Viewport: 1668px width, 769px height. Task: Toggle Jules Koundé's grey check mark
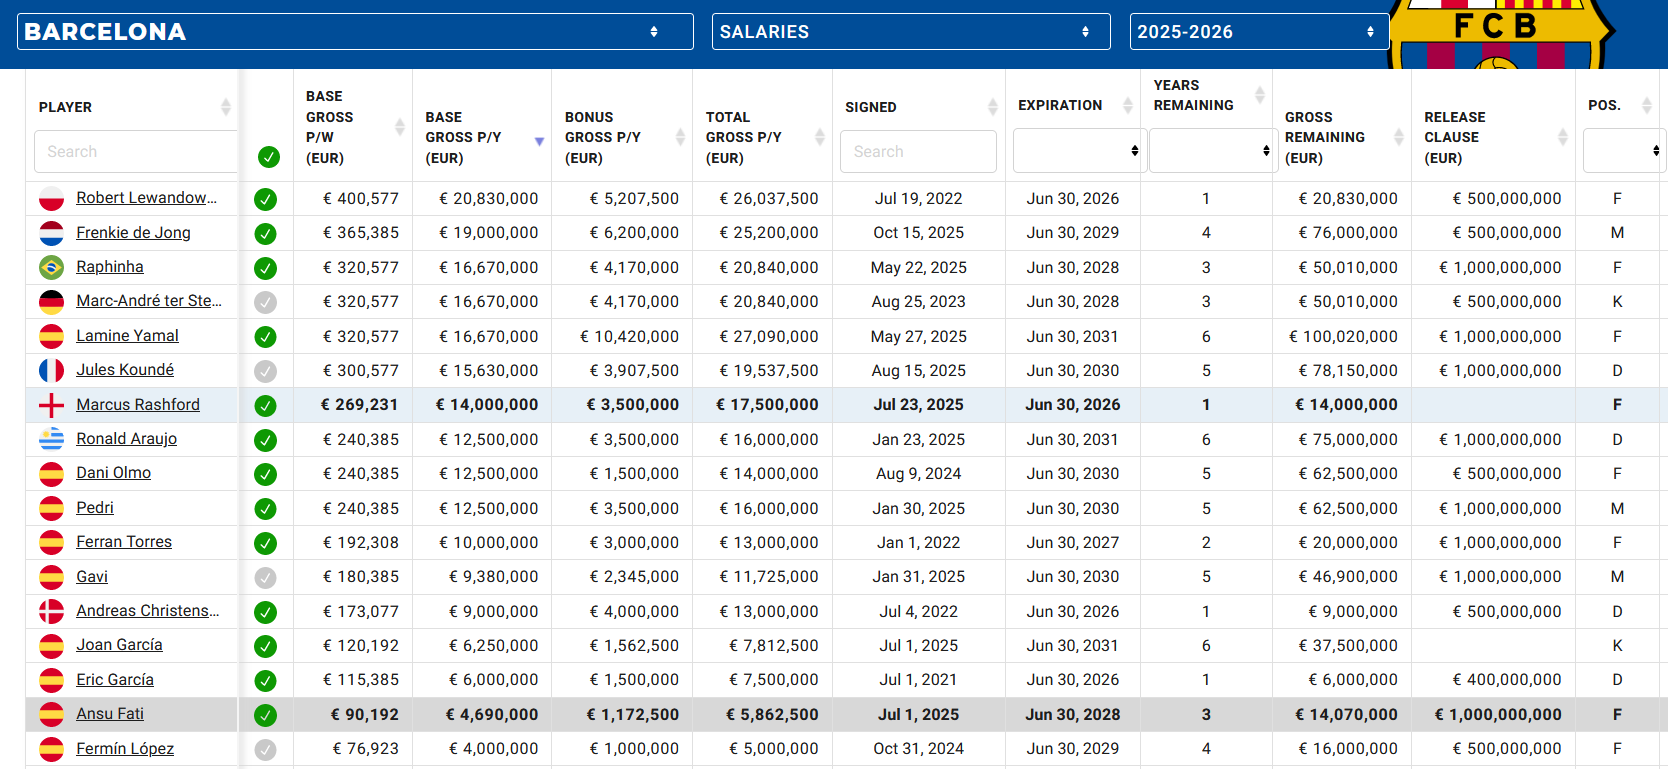(x=265, y=371)
